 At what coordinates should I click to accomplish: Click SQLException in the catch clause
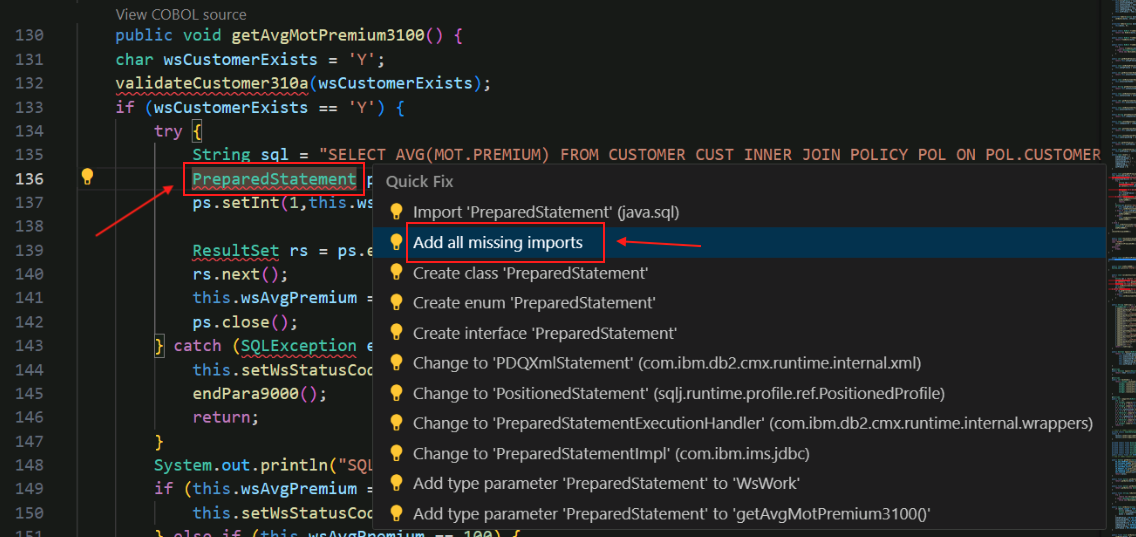point(298,346)
